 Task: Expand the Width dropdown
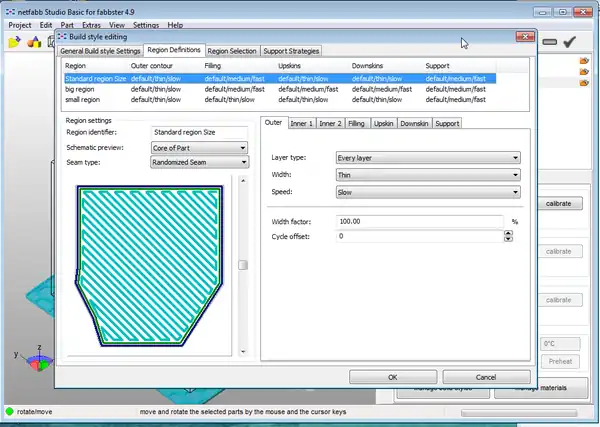[x=428, y=174]
